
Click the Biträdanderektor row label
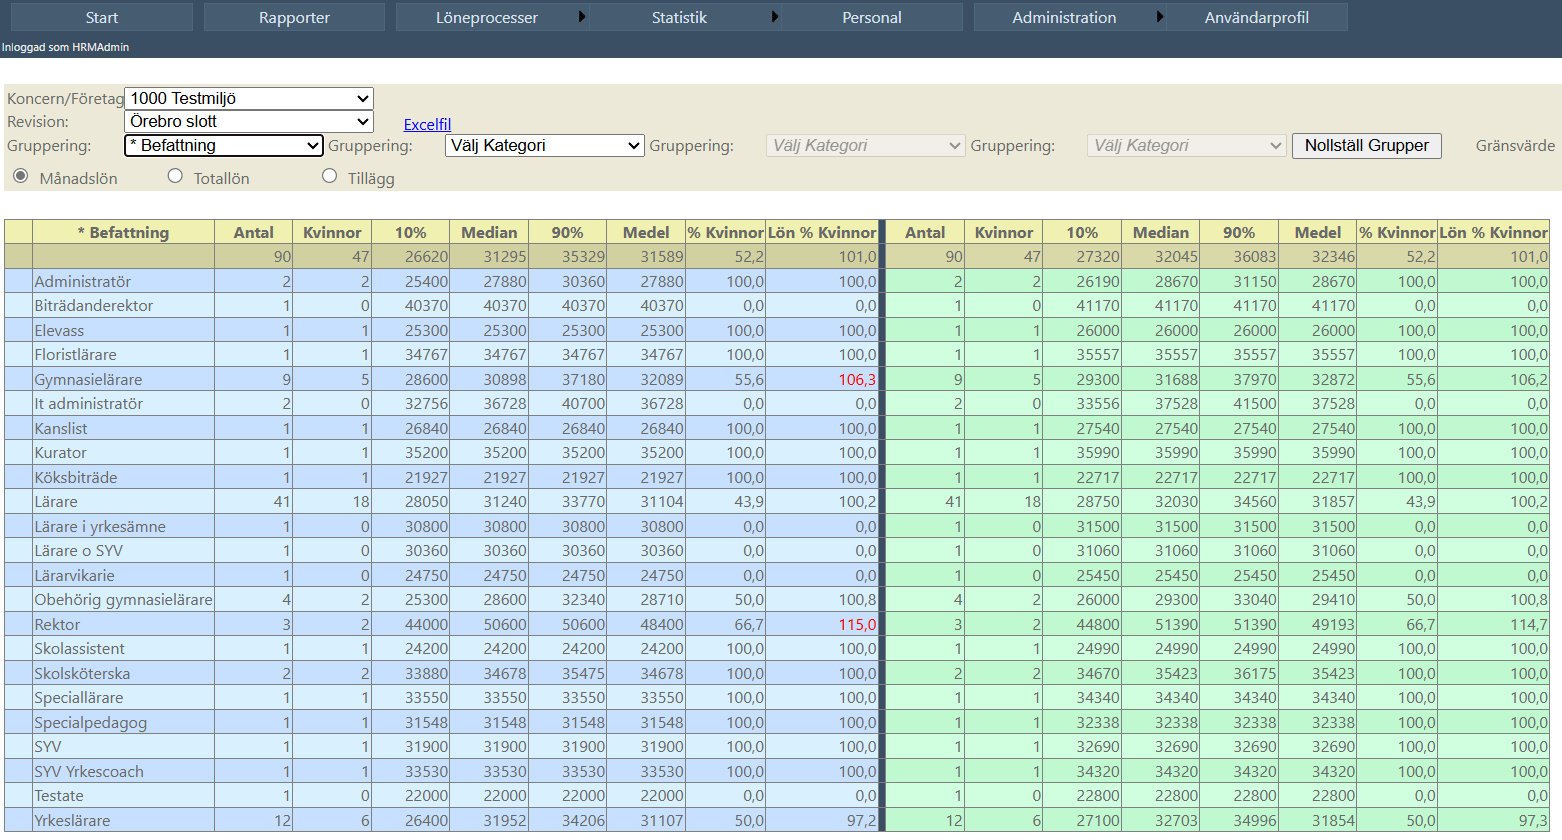pyautogui.click(x=94, y=306)
